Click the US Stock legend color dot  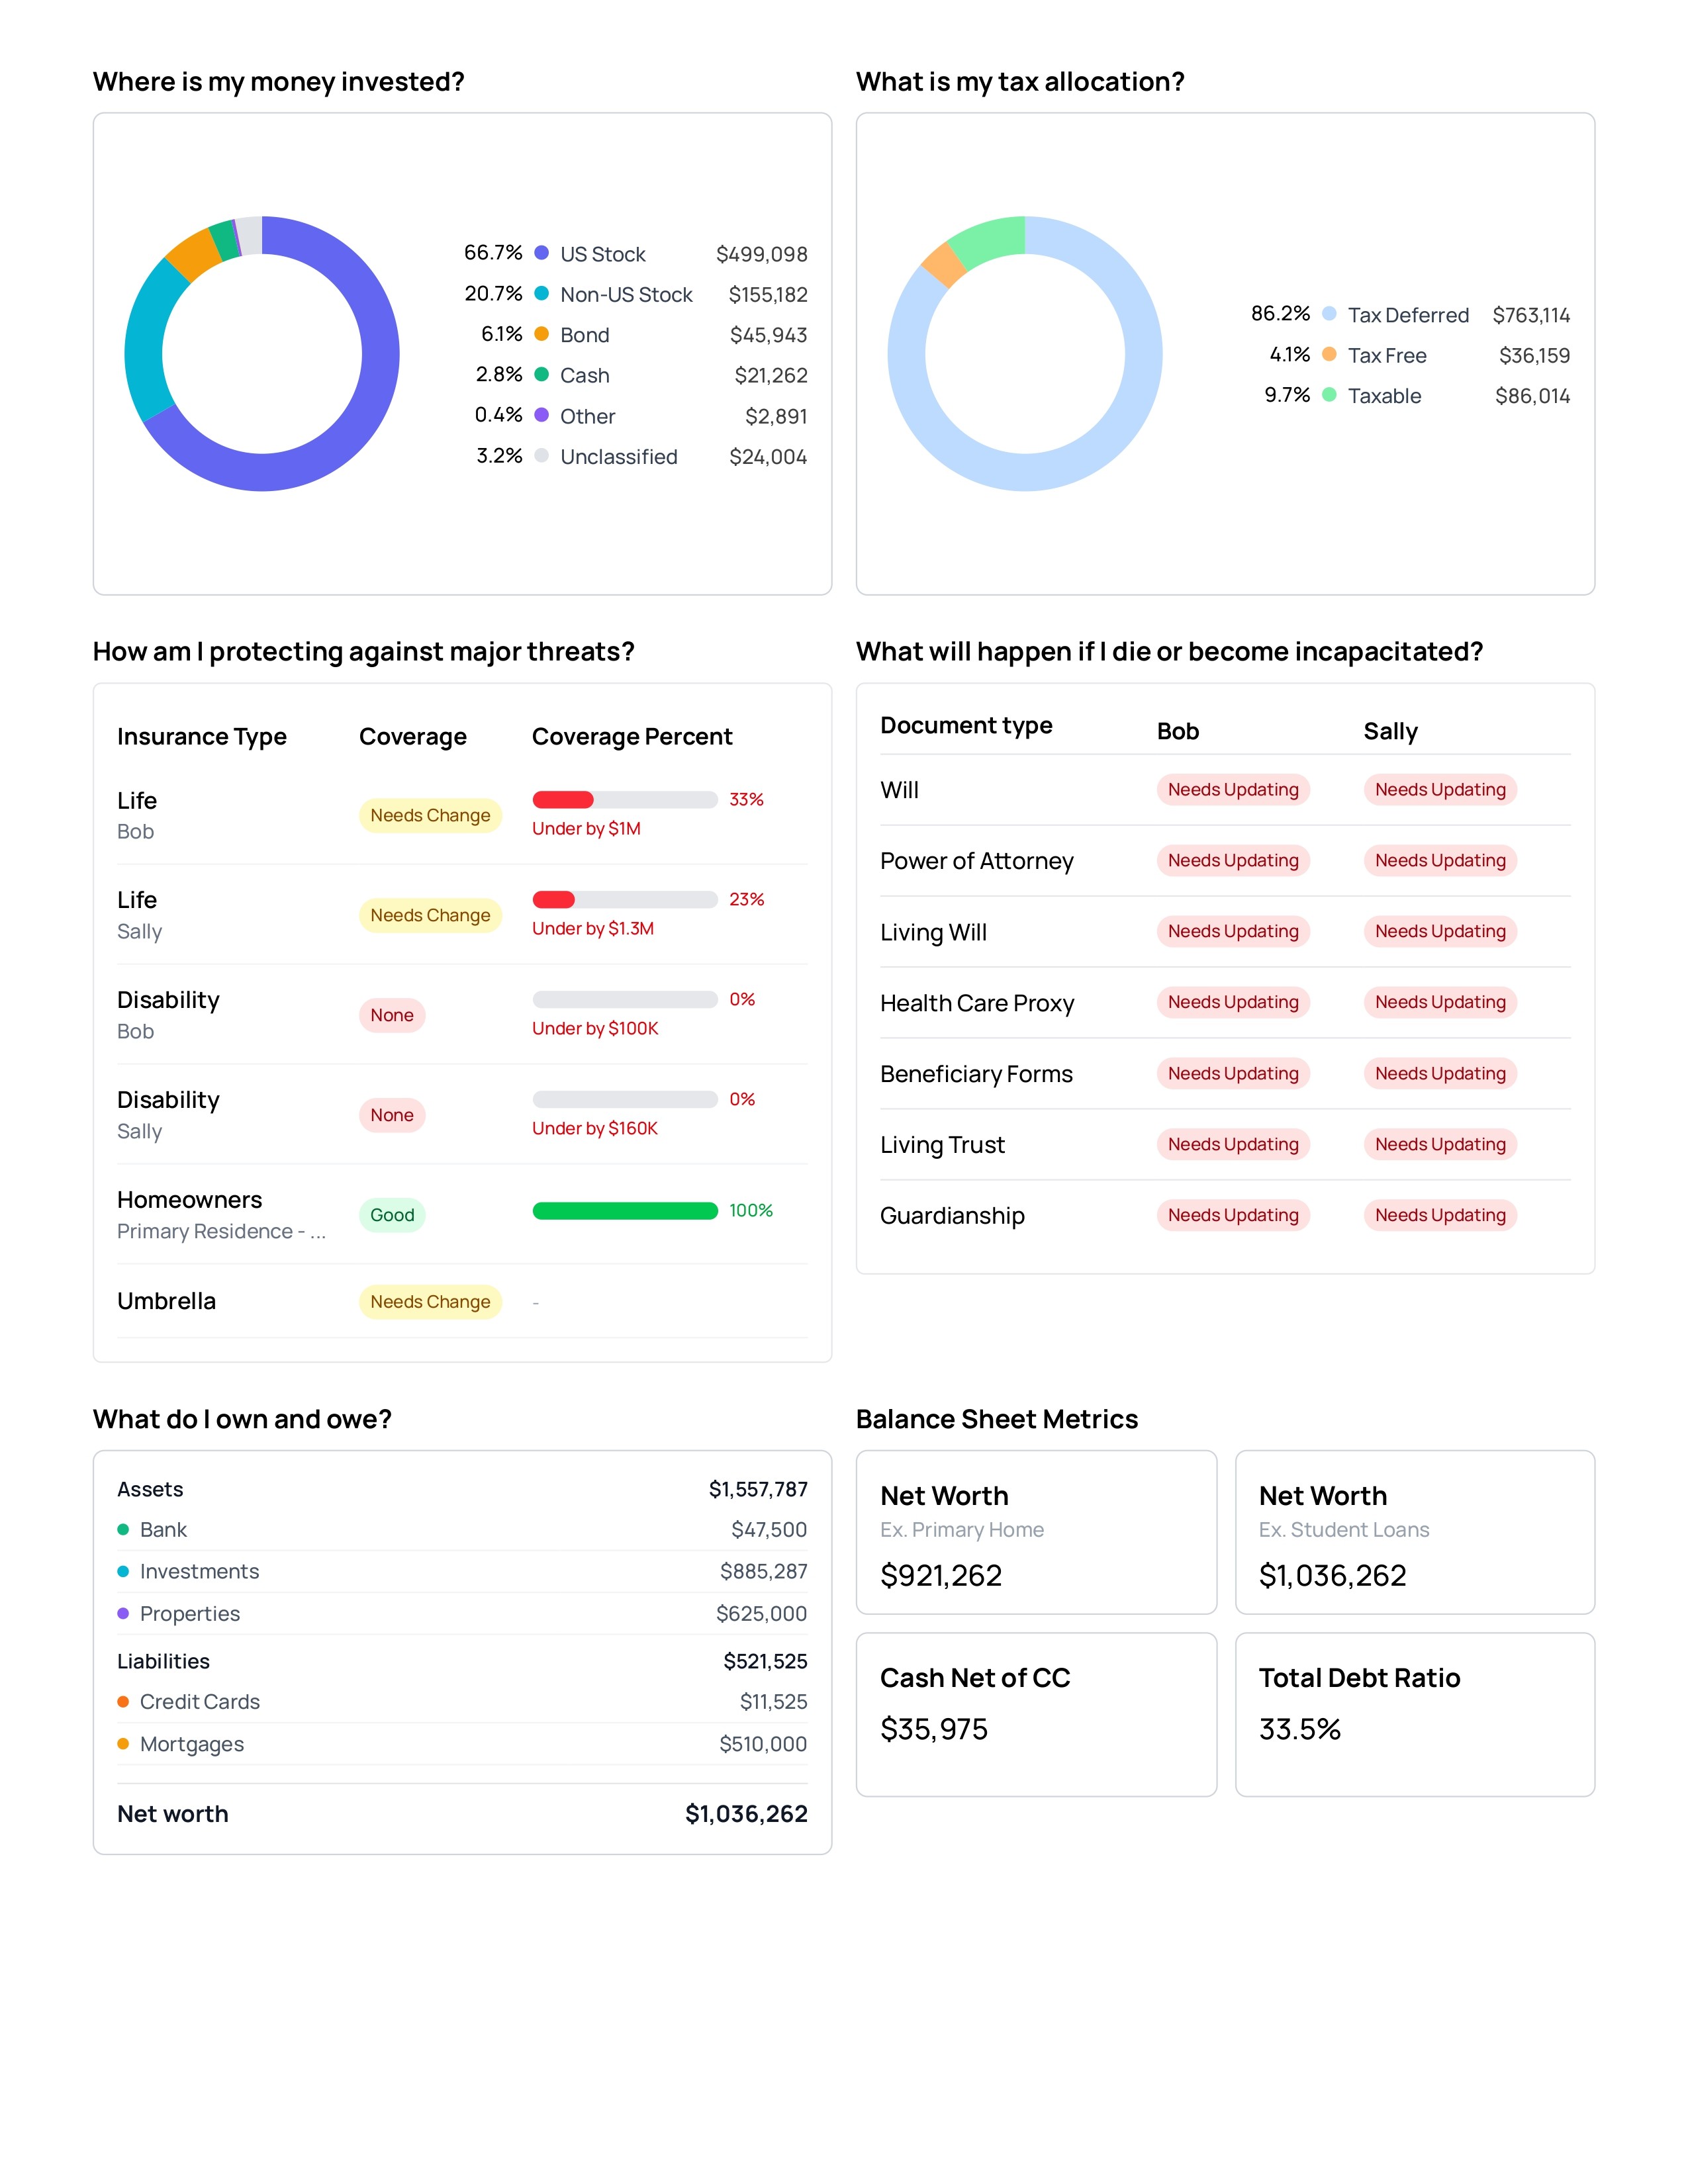coord(541,253)
